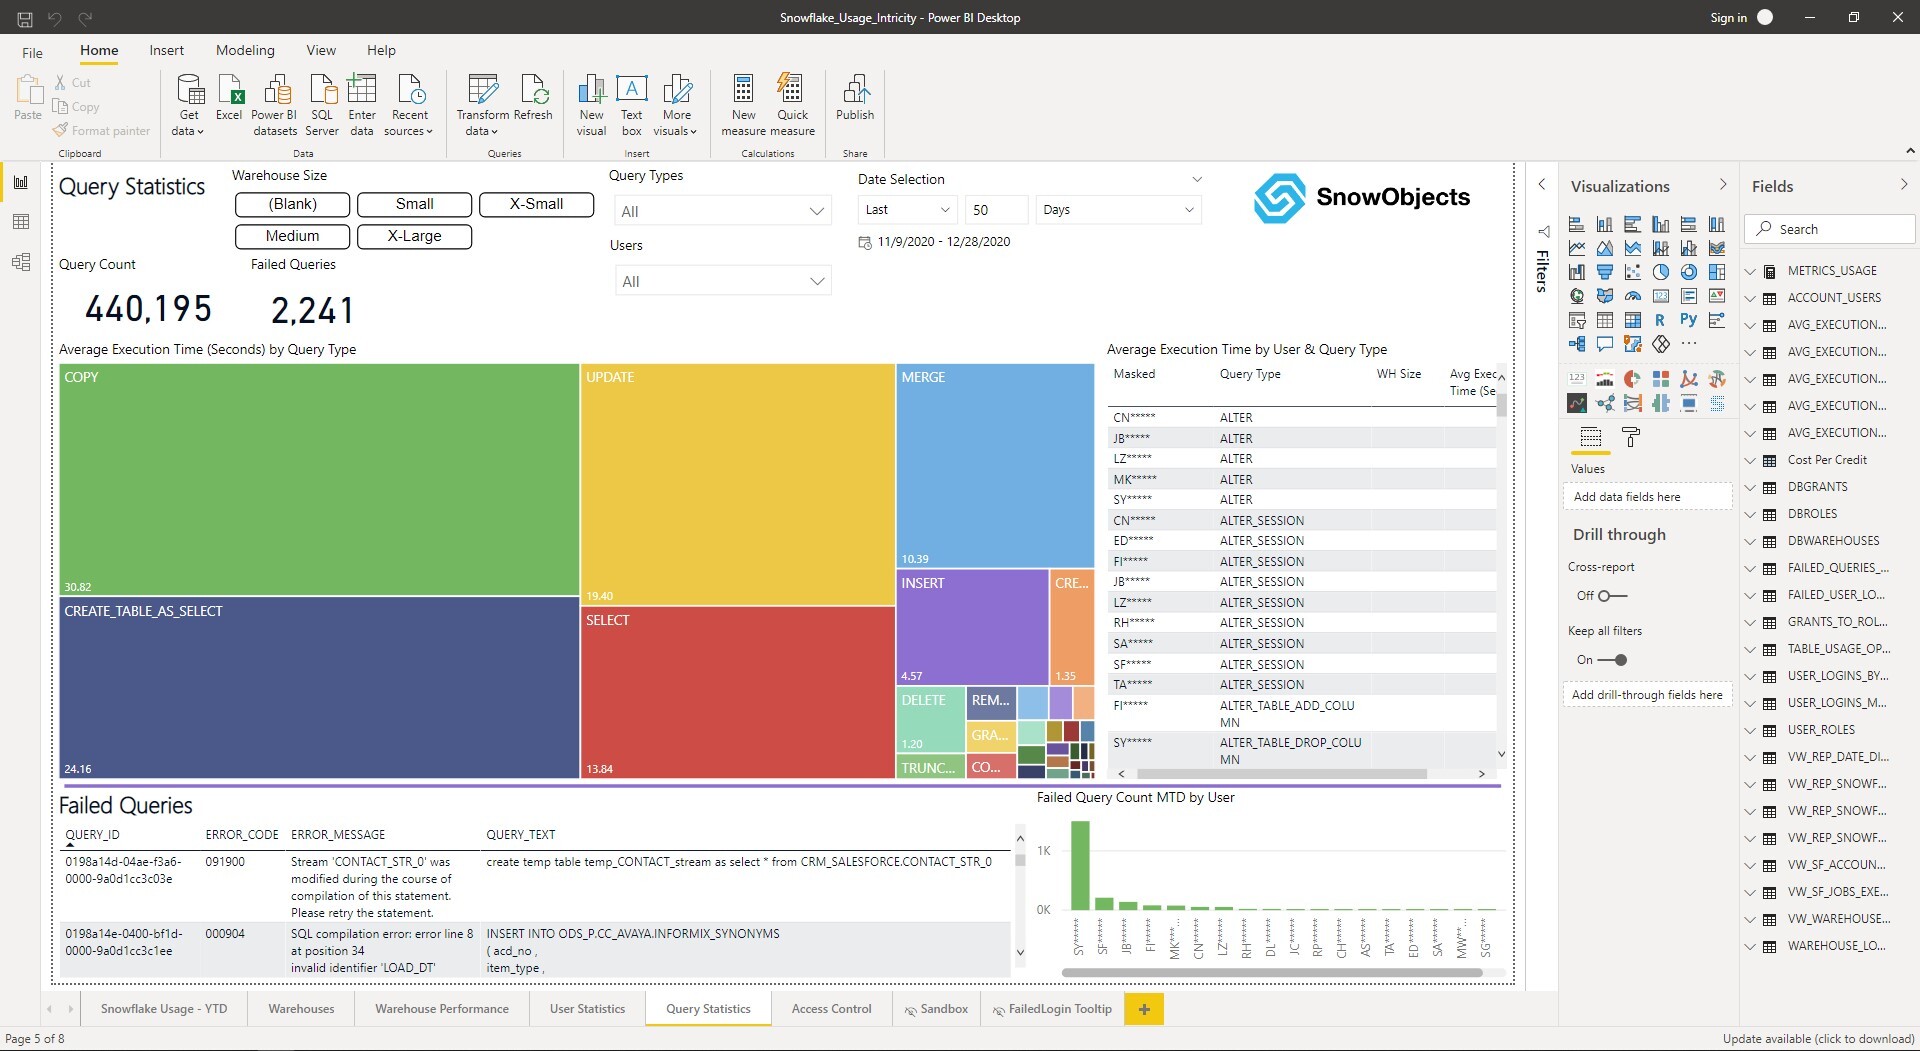This screenshot has height=1051, width=1920.
Task: Click the UPDATE yellow treemap tile
Action: (738, 484)
